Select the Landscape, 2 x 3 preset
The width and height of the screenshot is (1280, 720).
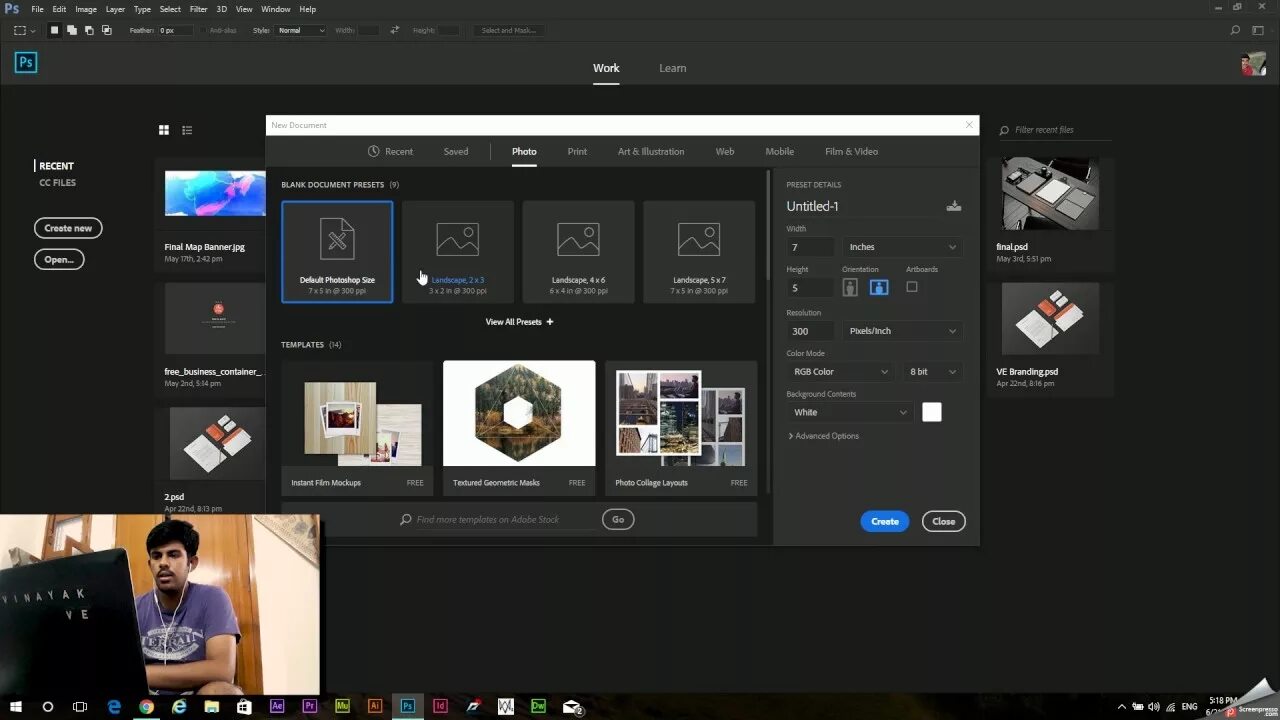pos(458,252)
